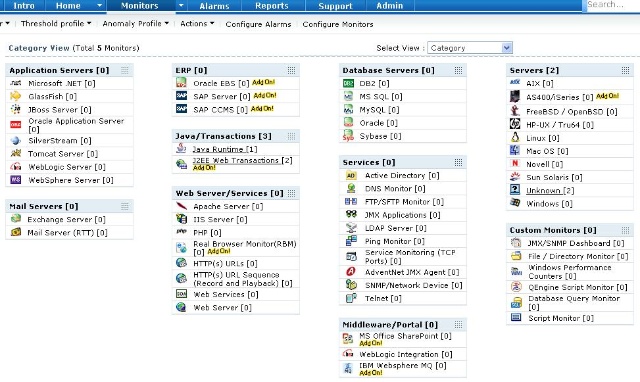Image resolution: width=640 pixels, height=382 pixels.
Task: Click the DB2 database icon
Action: coord(348,83)
